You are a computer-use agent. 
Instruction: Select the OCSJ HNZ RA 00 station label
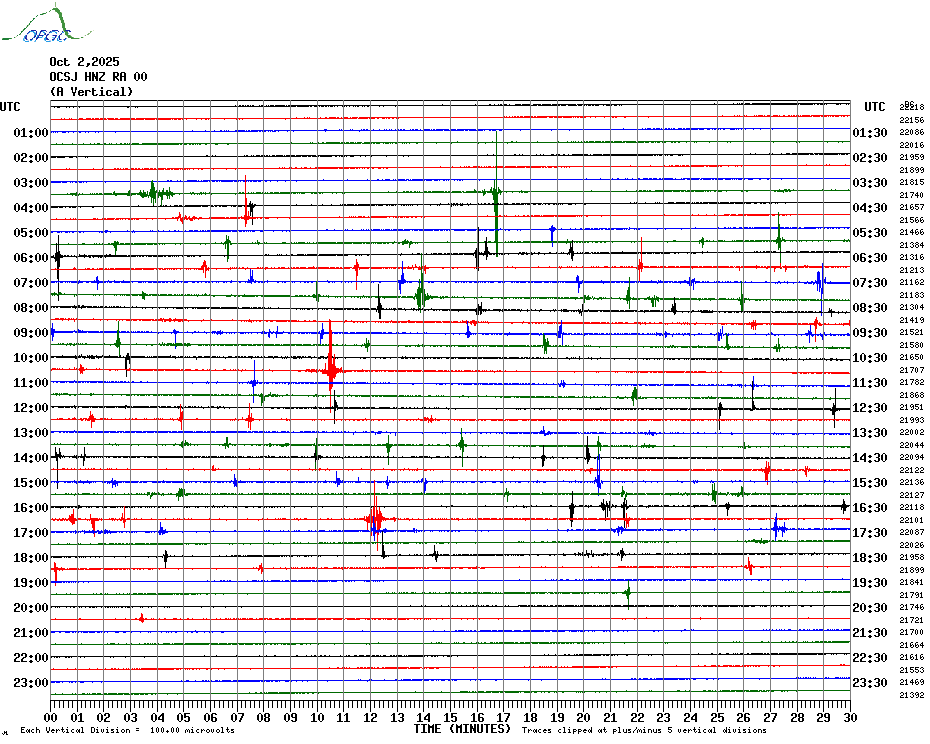click(98, 77)
